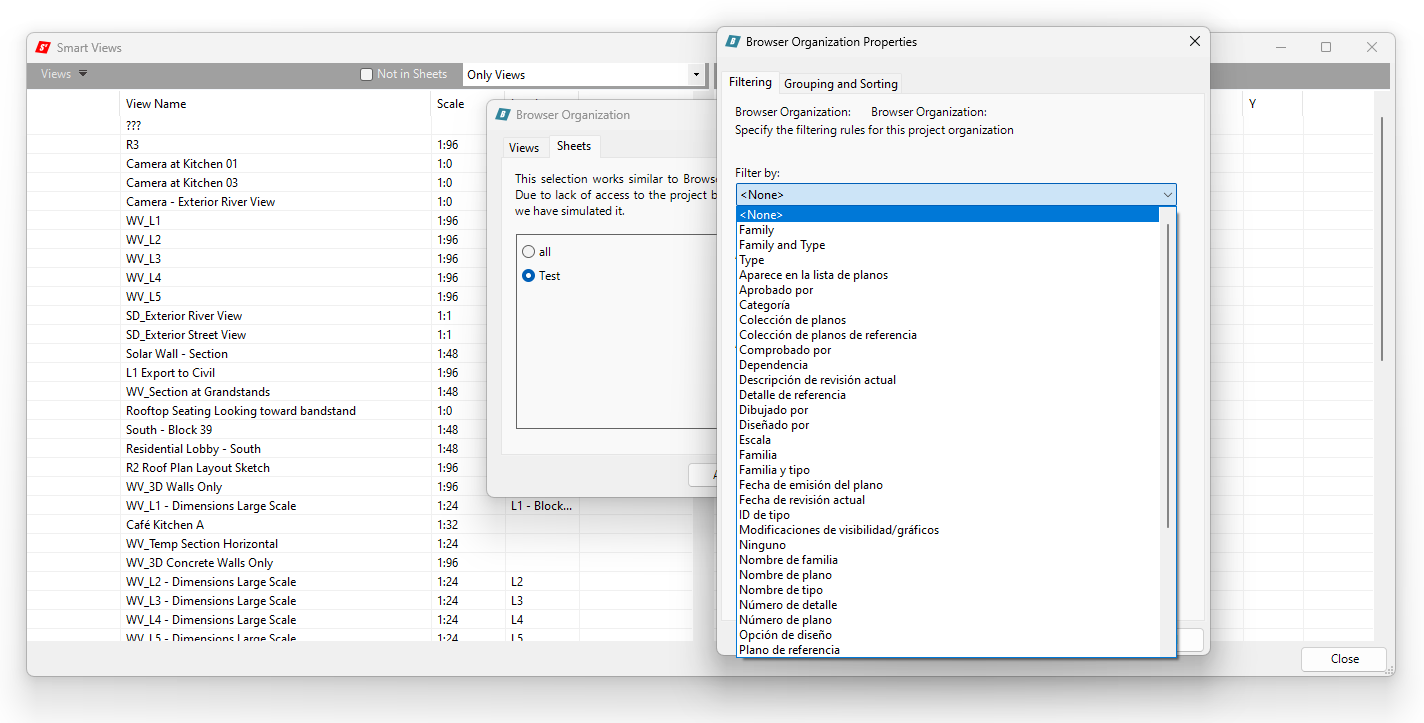Screen dimensions: 1424x723
Task: Click the Scale column header
Action: 468,104
